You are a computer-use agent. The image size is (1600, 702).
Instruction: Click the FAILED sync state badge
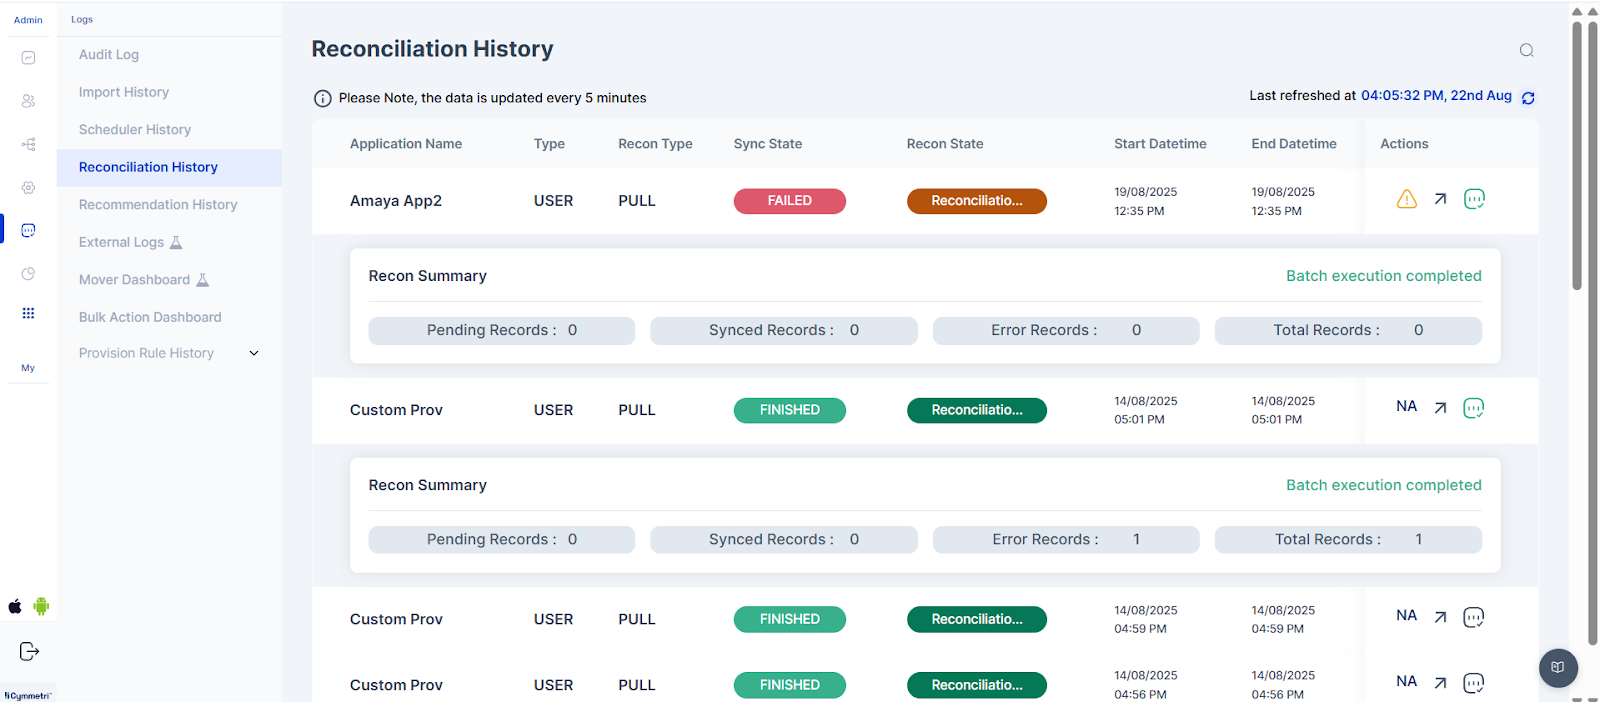click(x=790, y=201)
